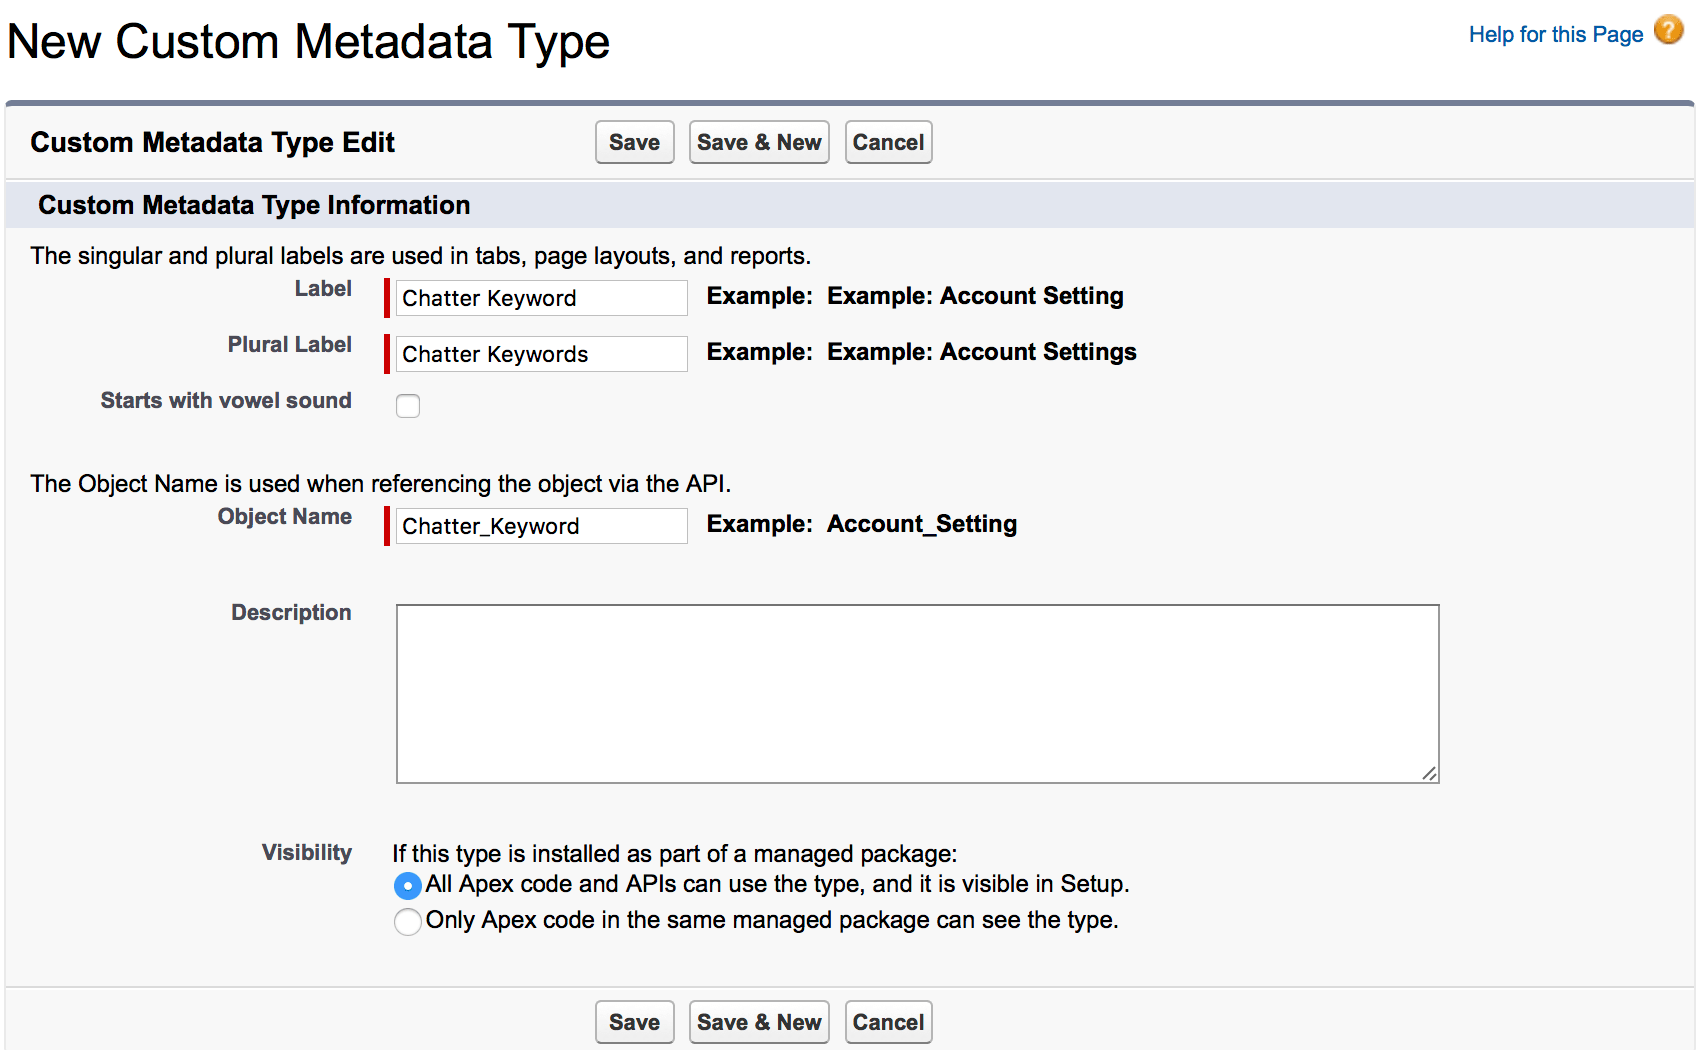Click the orange help question mark icon
This screenshot has width=1698, height=1050.
(x=1668, y=30)
